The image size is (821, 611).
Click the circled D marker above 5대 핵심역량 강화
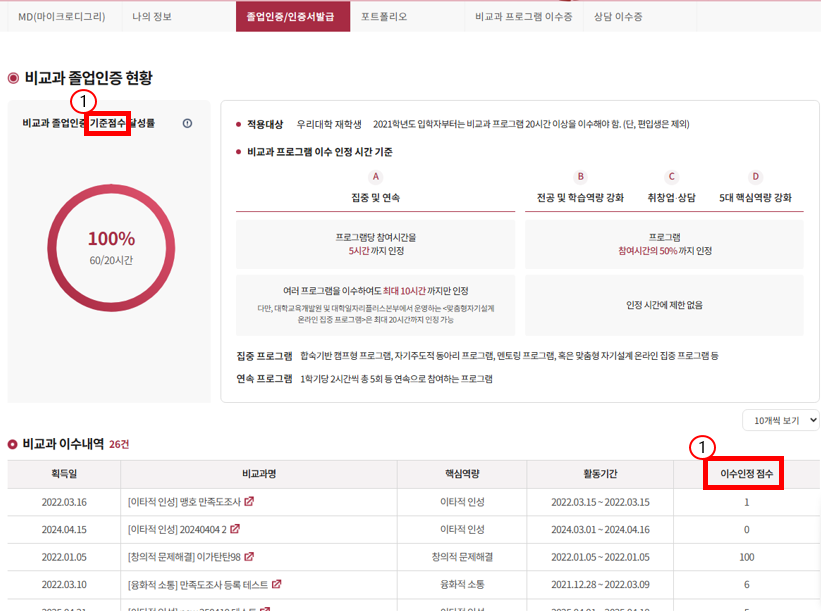tap(755, 176)
